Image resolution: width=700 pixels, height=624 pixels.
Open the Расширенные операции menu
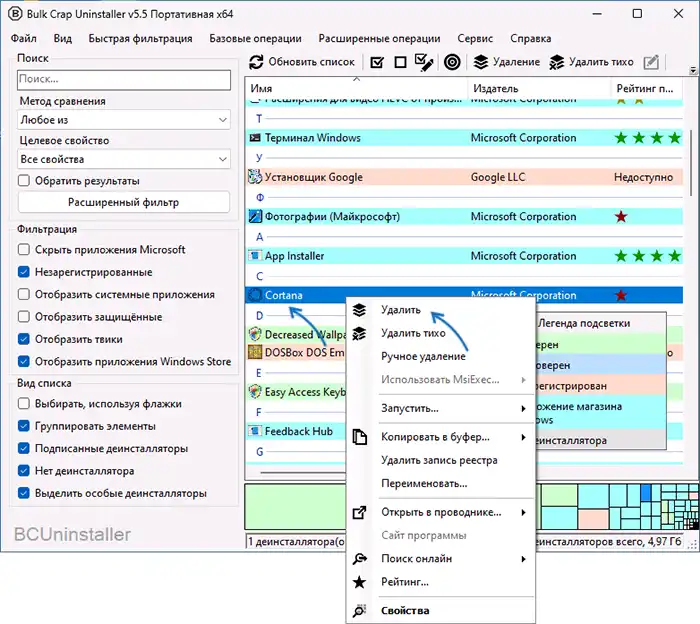click(x=379, y=38)
